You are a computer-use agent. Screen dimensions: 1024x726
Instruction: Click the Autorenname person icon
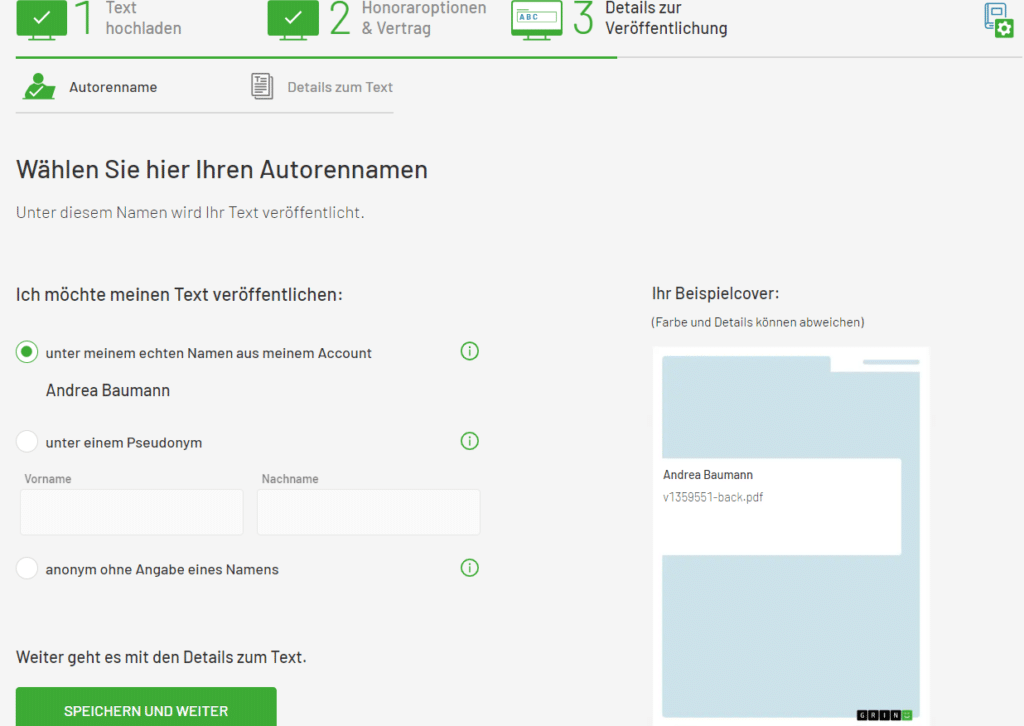(39, 87)
